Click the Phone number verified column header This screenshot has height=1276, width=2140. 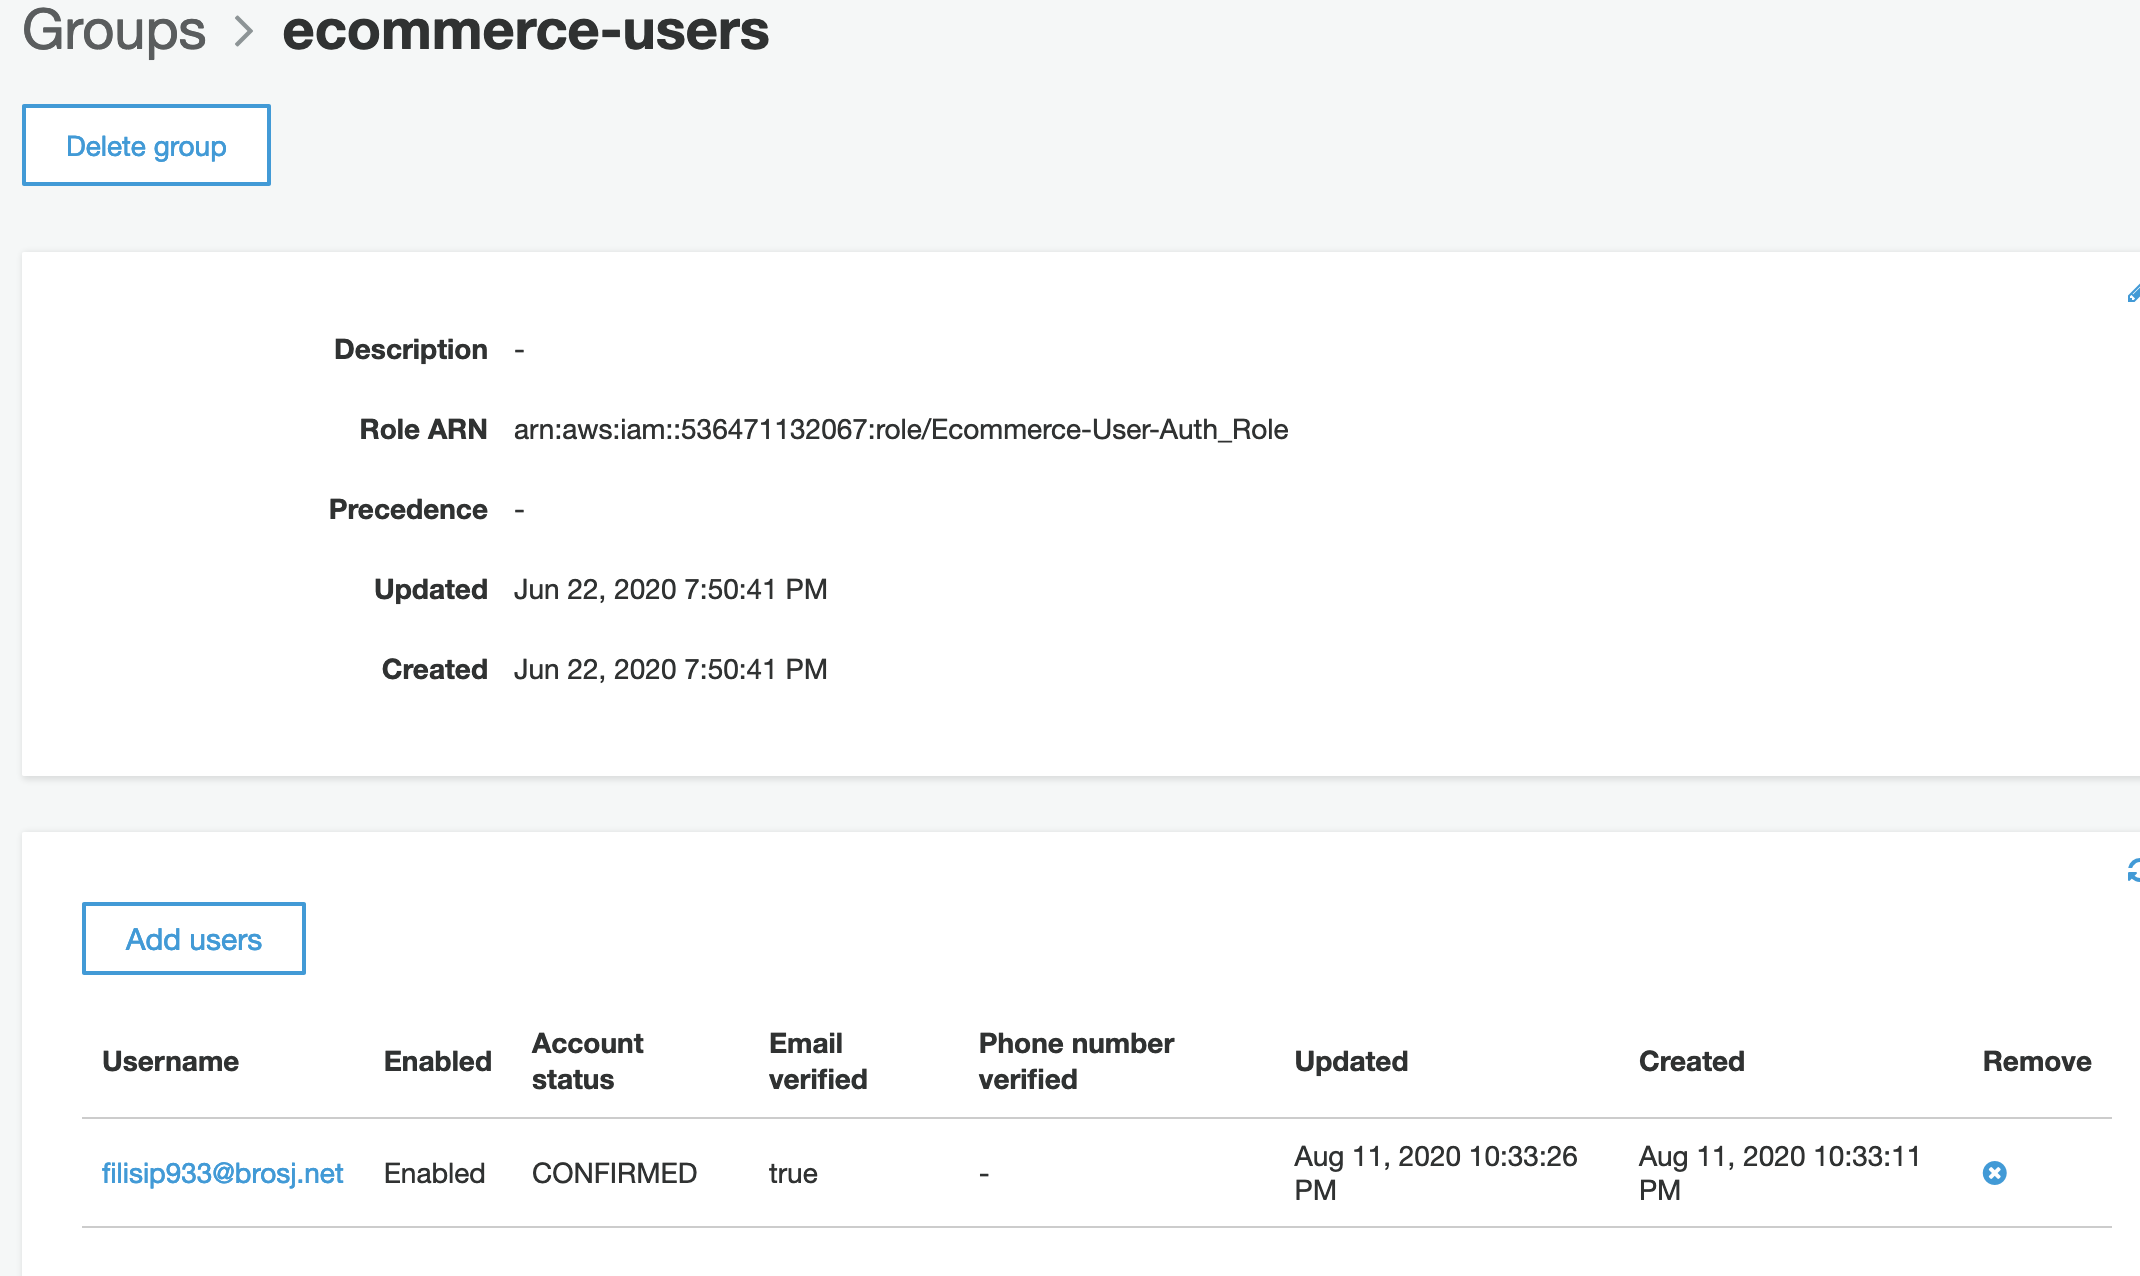[x=1076, y=1061]
